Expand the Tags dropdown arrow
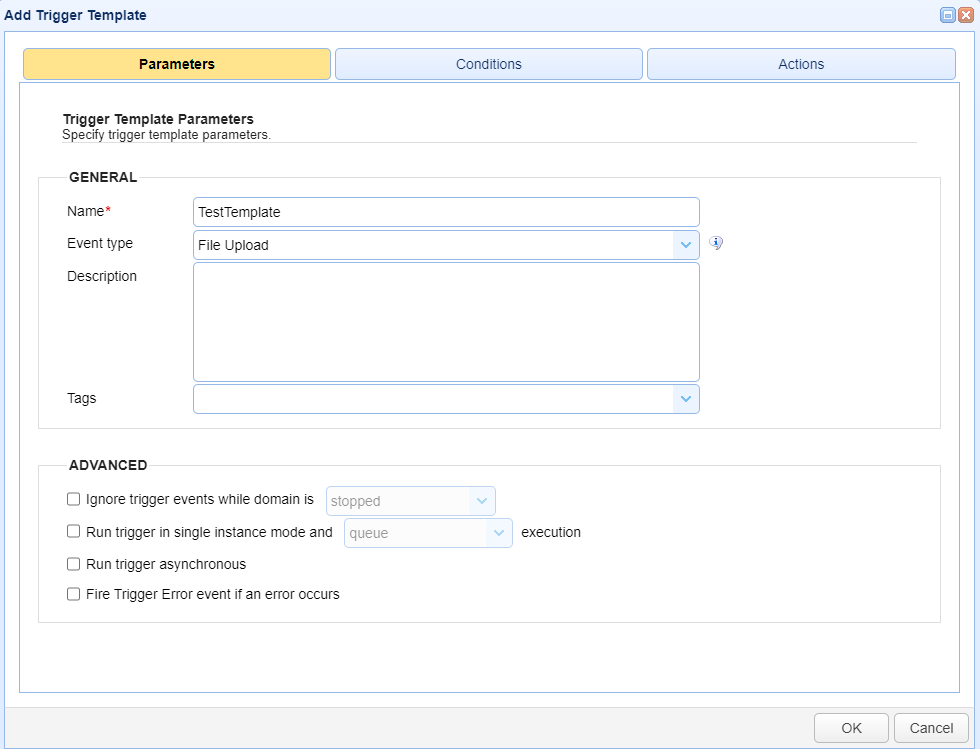This screenshot has width=980, height=749. tap(686, 399)
